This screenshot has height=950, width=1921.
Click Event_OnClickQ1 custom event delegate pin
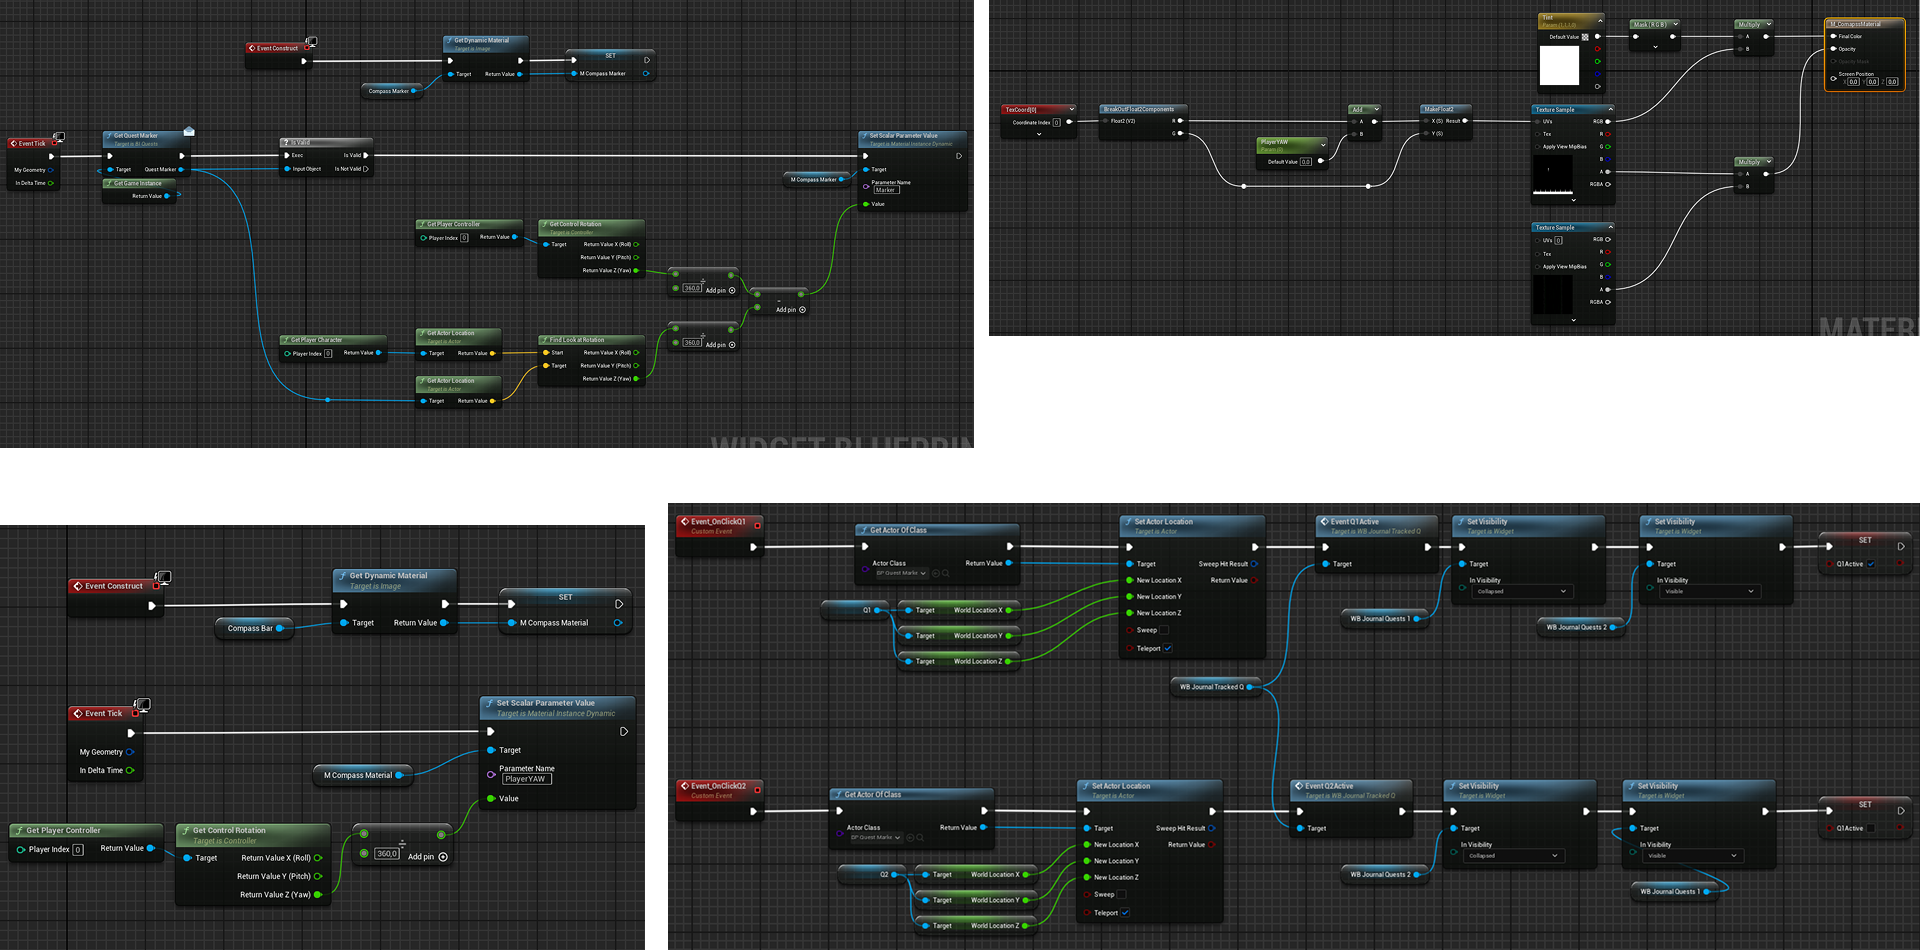point(757,525)
